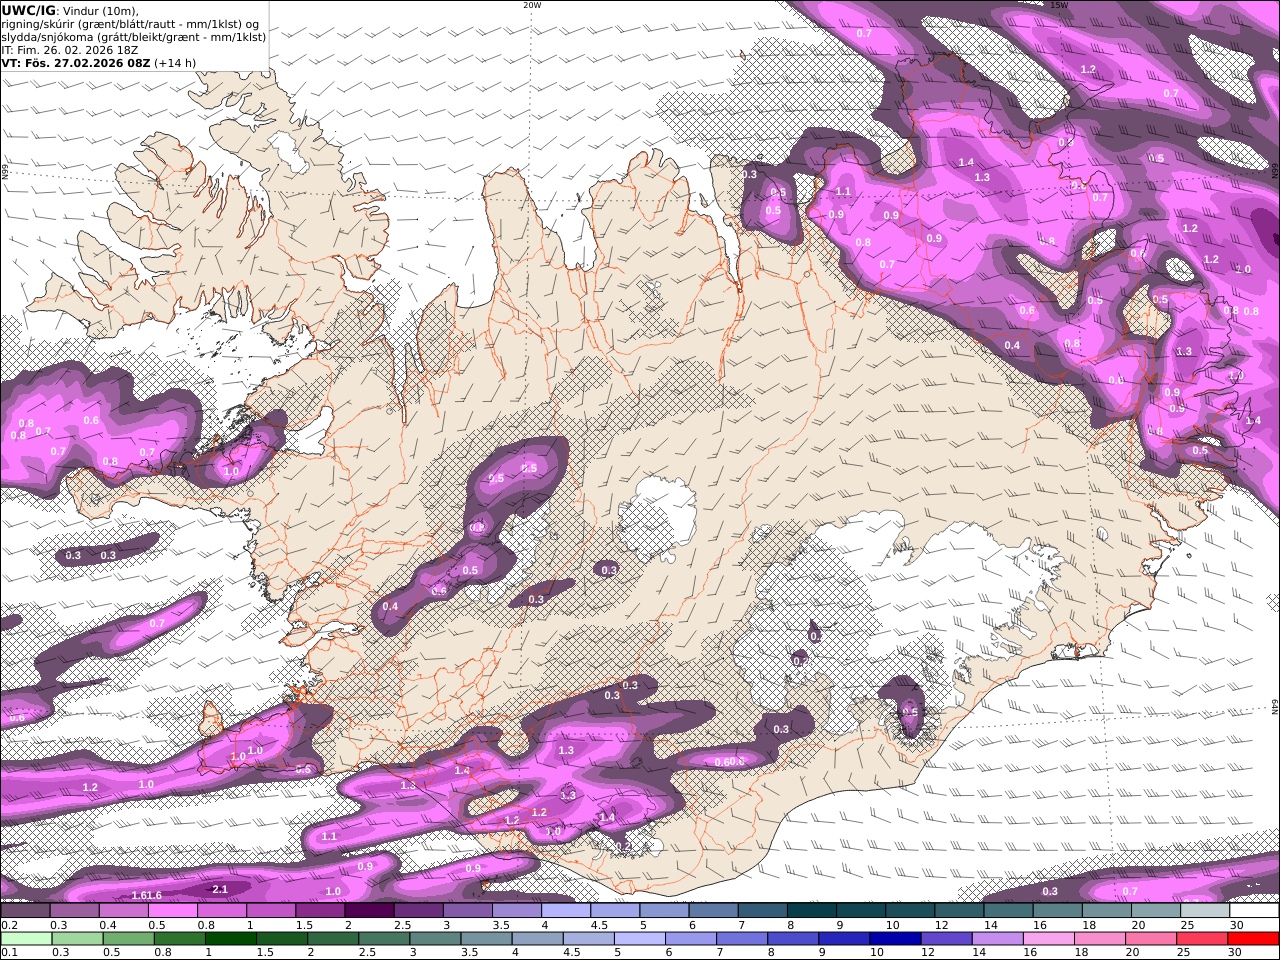This screenshot has width=1280, height=960.
Task: Click the '(+14 h)' forecast offset text
Action: 175,63
